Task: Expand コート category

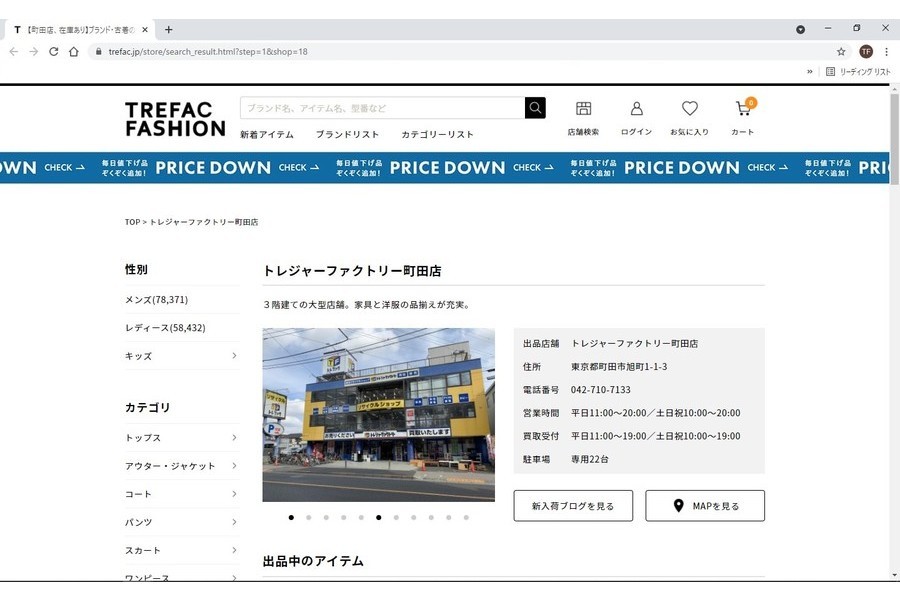Action: coord(181,494)
